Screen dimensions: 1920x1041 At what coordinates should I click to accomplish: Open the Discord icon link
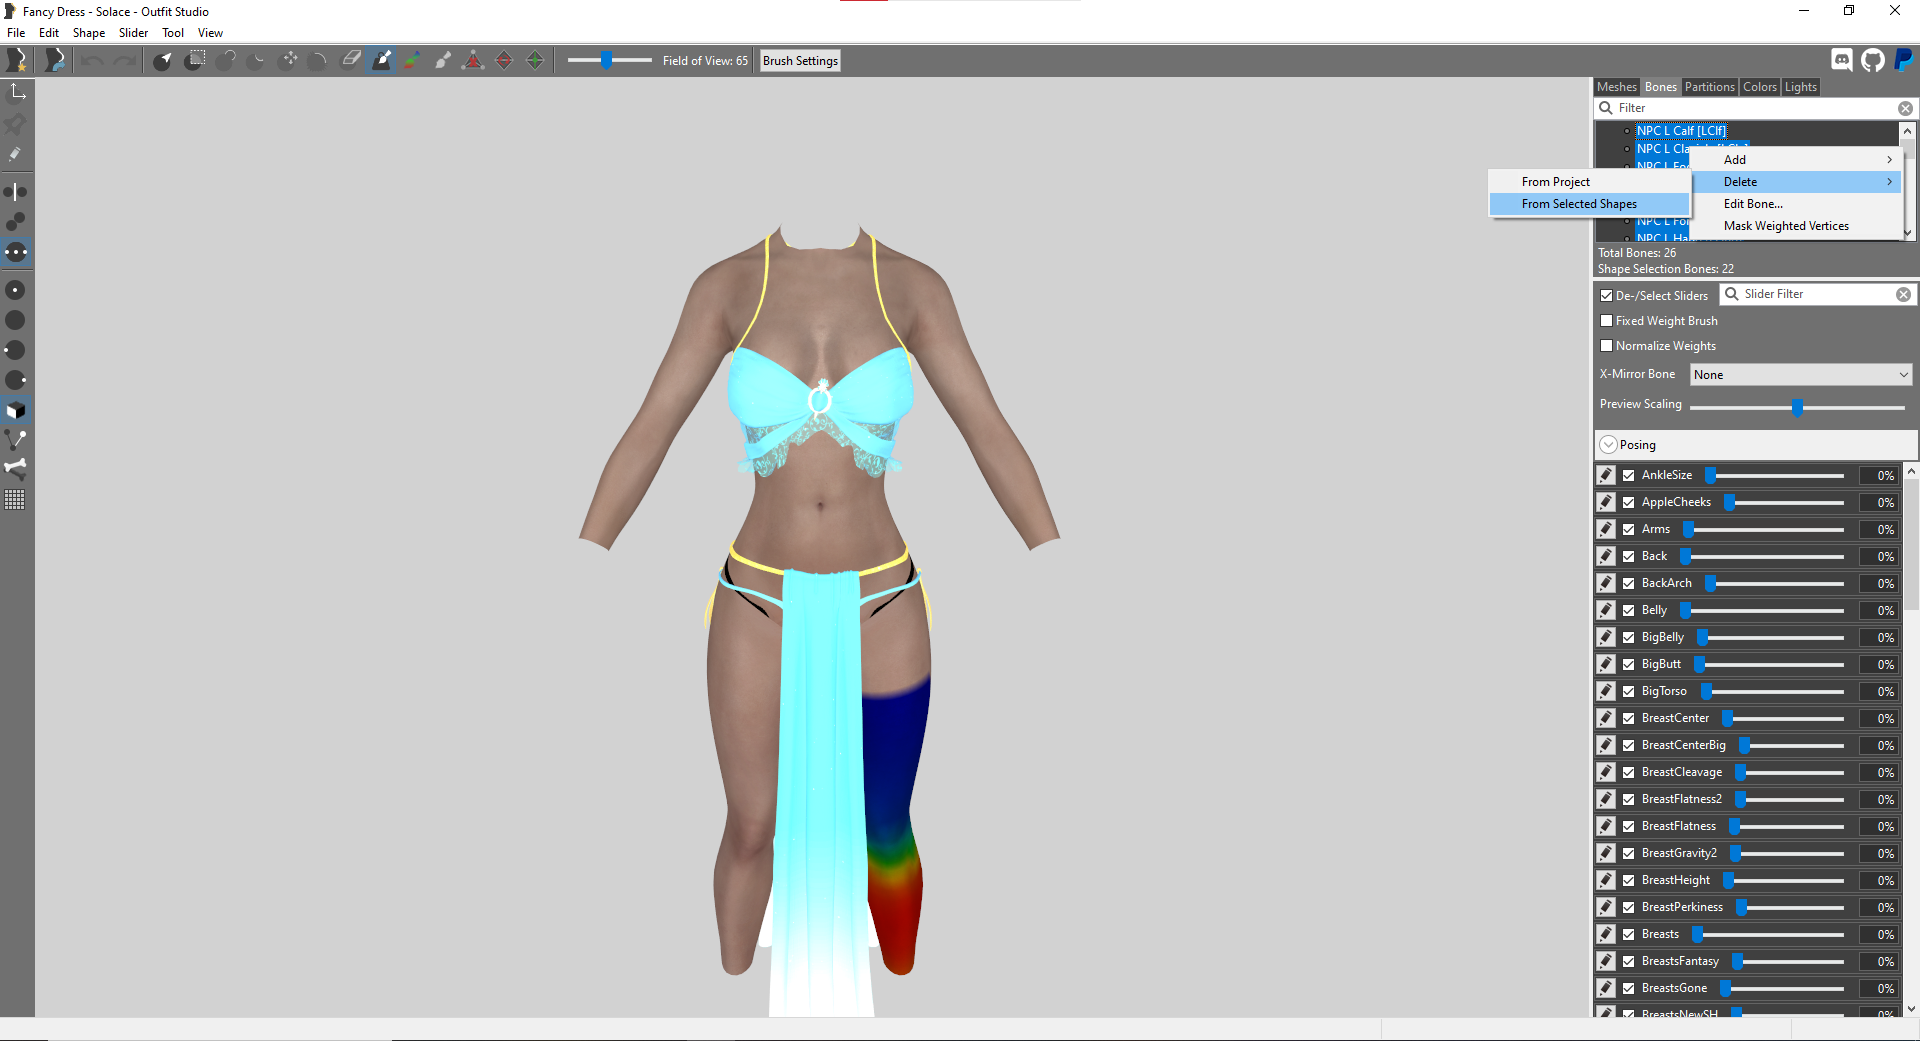tap(1842, 60)
